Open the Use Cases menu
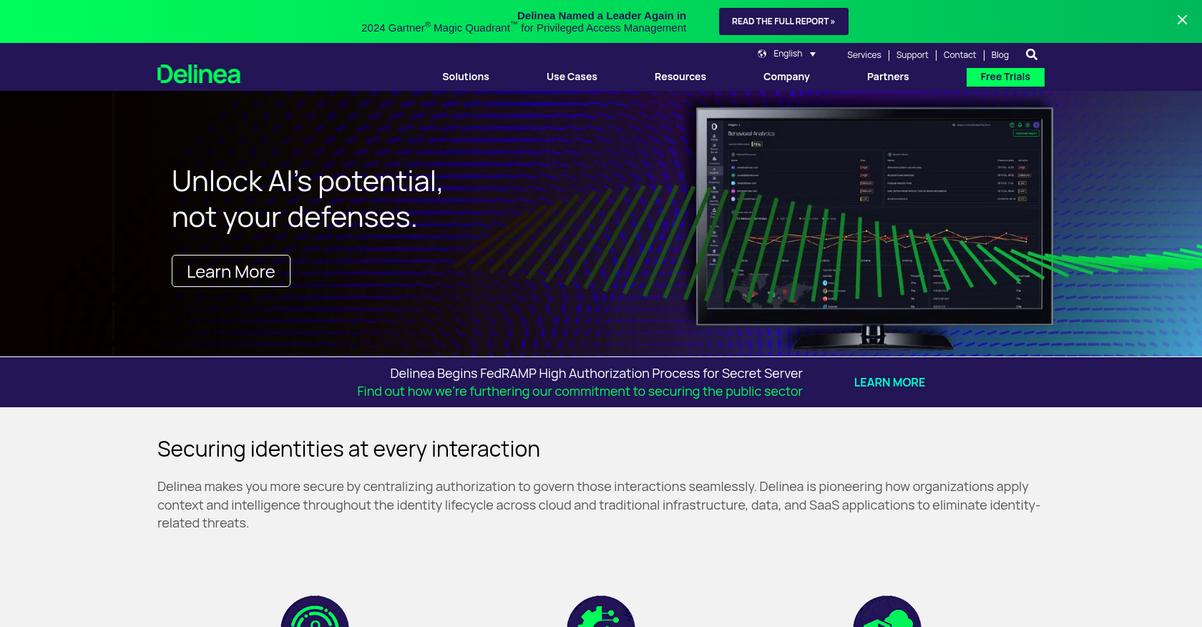 click(572, 77)
